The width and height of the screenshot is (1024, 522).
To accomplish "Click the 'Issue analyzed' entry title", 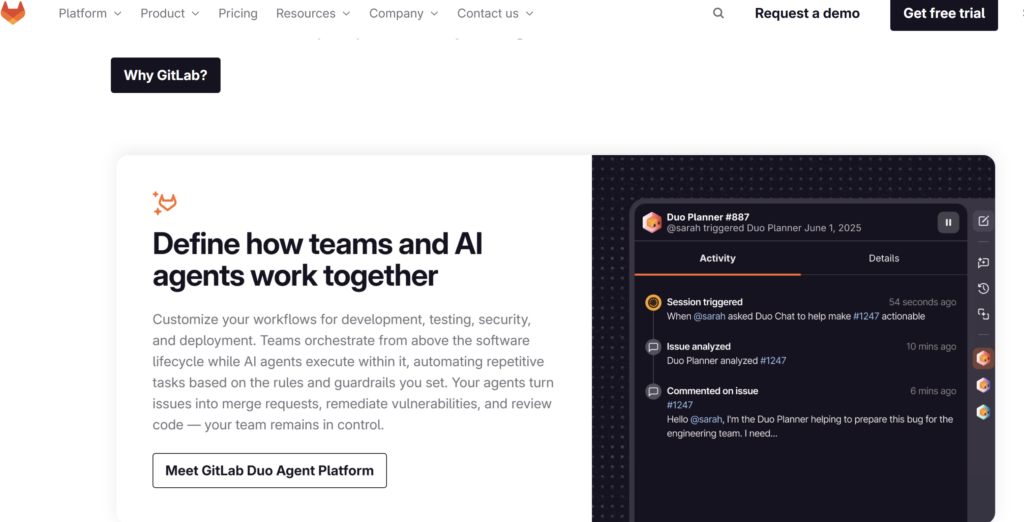I will [699, 346].
